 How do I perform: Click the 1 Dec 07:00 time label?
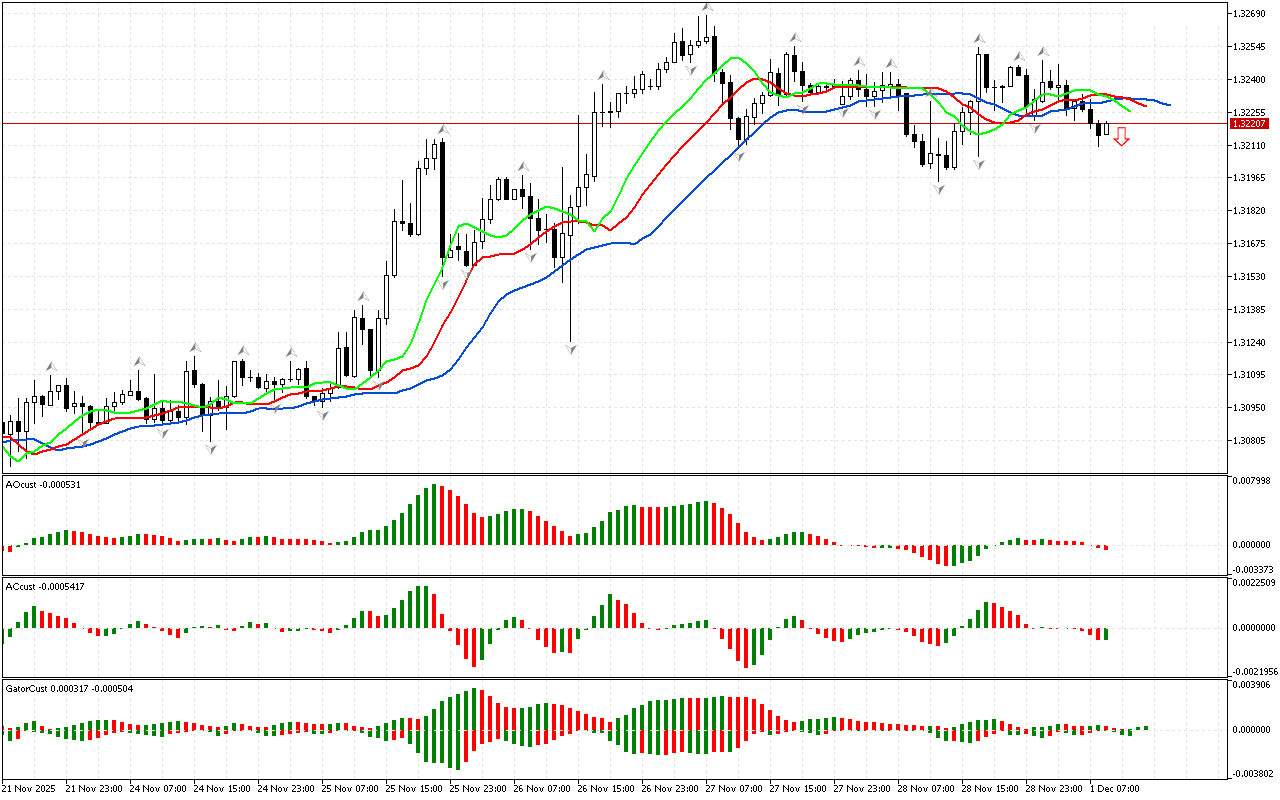(1113, 788)
